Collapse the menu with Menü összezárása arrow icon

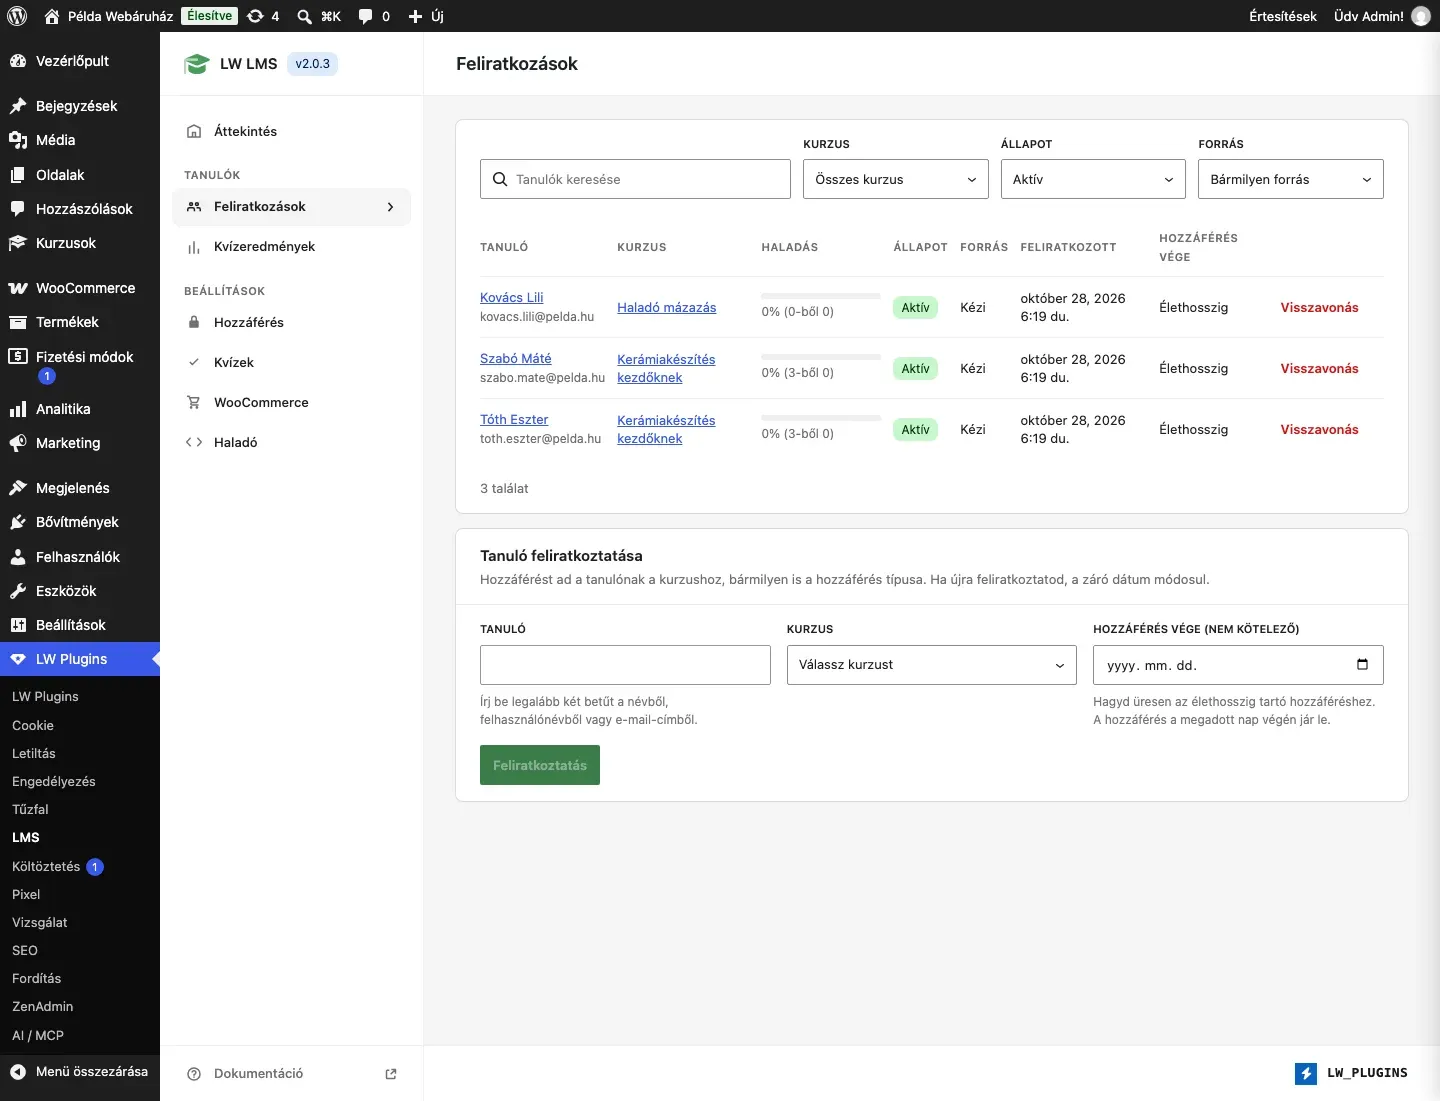(18, 1072)
